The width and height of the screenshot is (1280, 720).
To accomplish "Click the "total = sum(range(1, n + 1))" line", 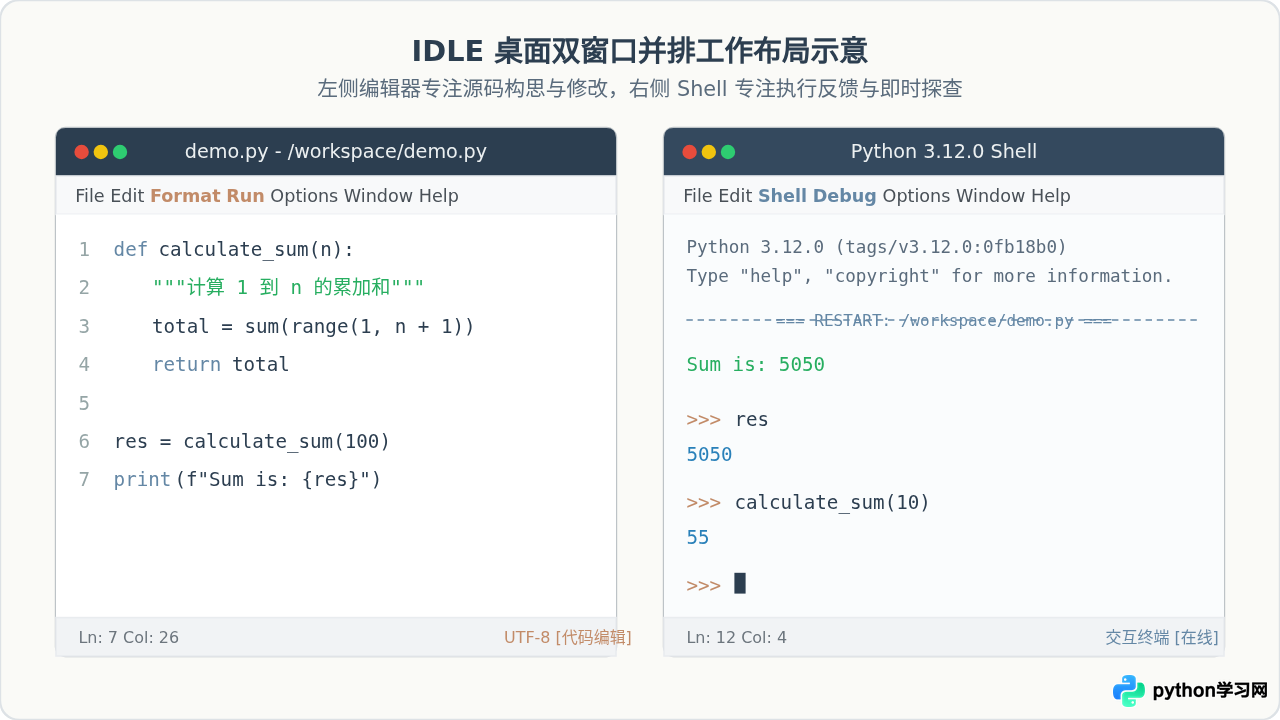I will [x=313, y=326].
